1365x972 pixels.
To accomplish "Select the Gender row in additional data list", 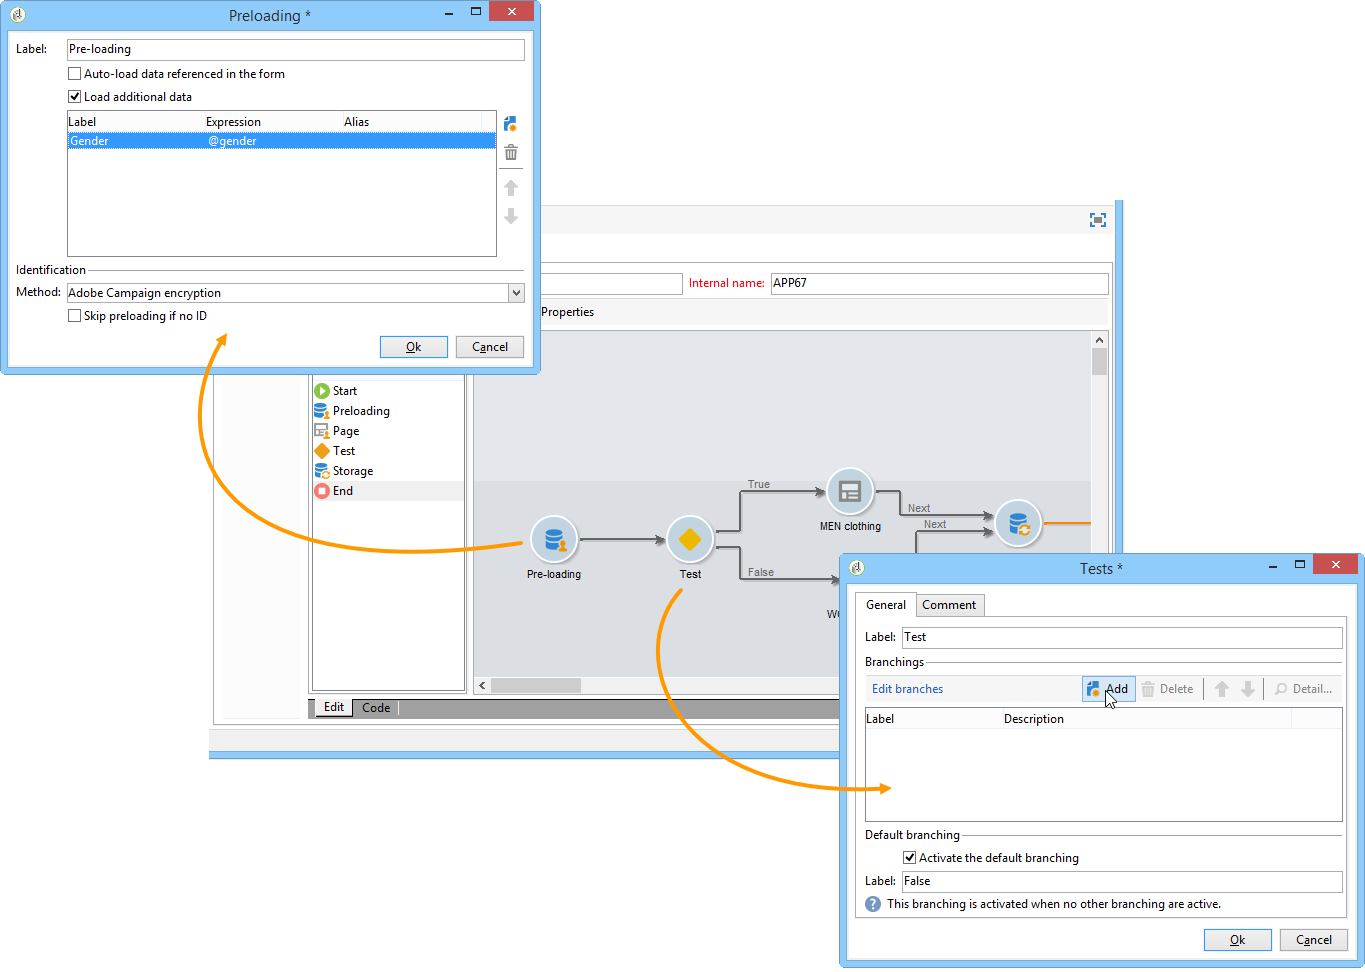I will (x=282, y=141).
